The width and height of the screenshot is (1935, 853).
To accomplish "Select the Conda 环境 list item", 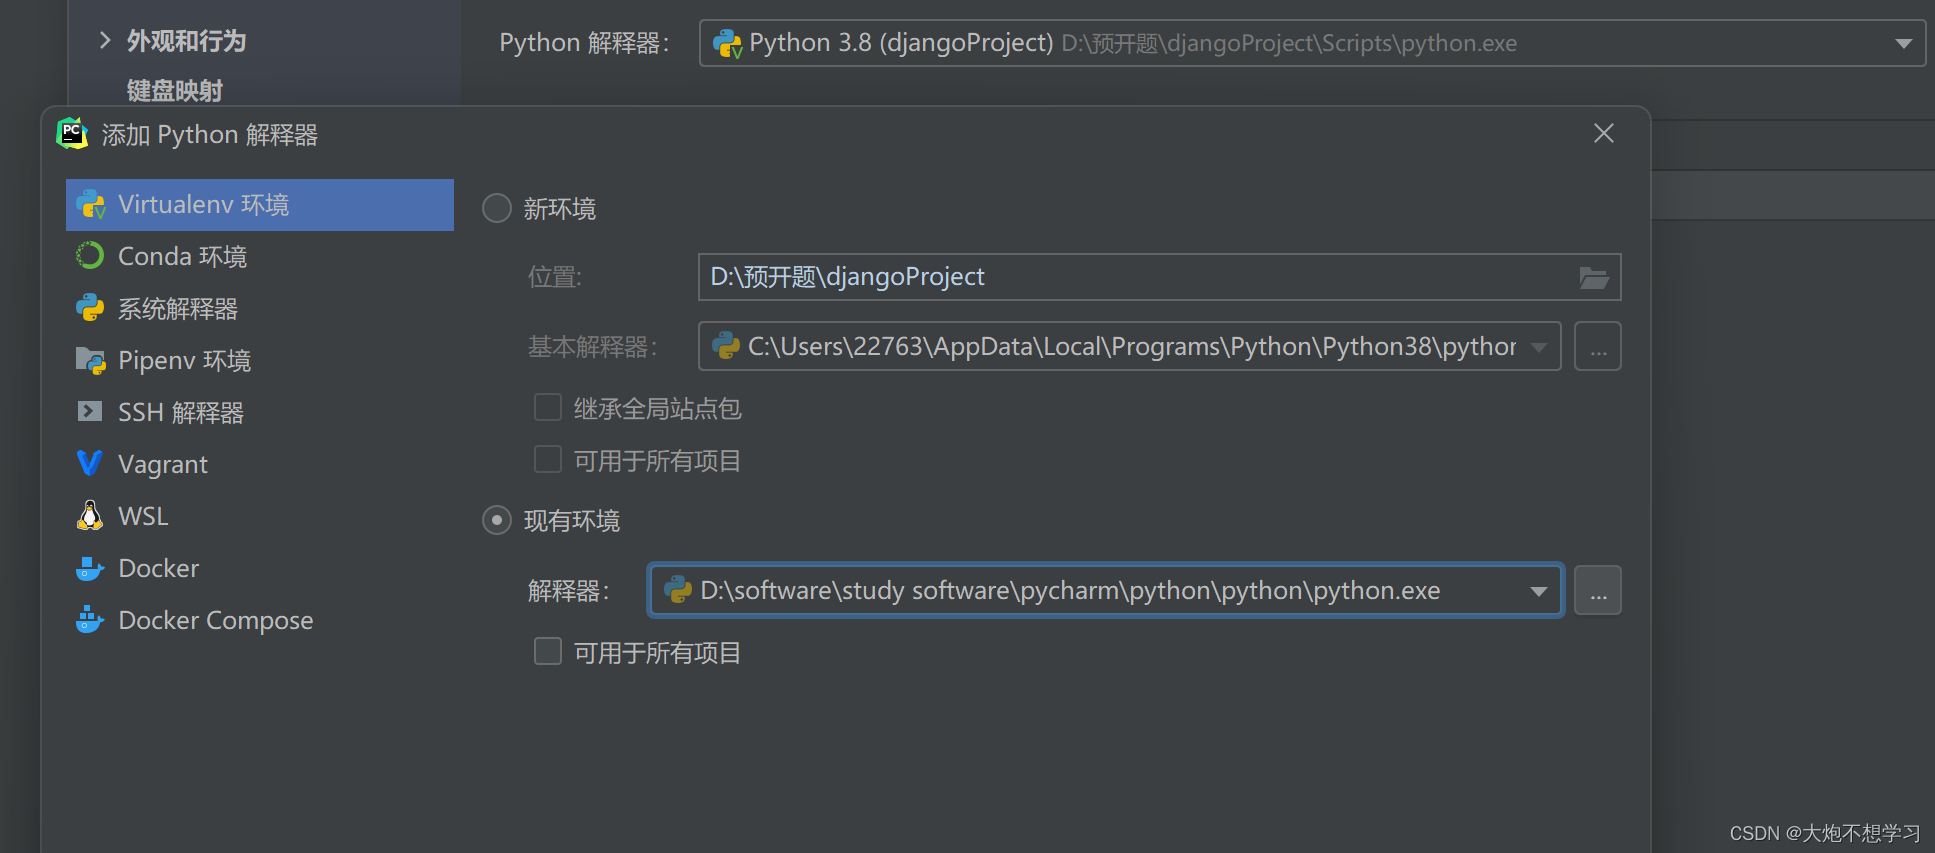I will click(260, 256).
